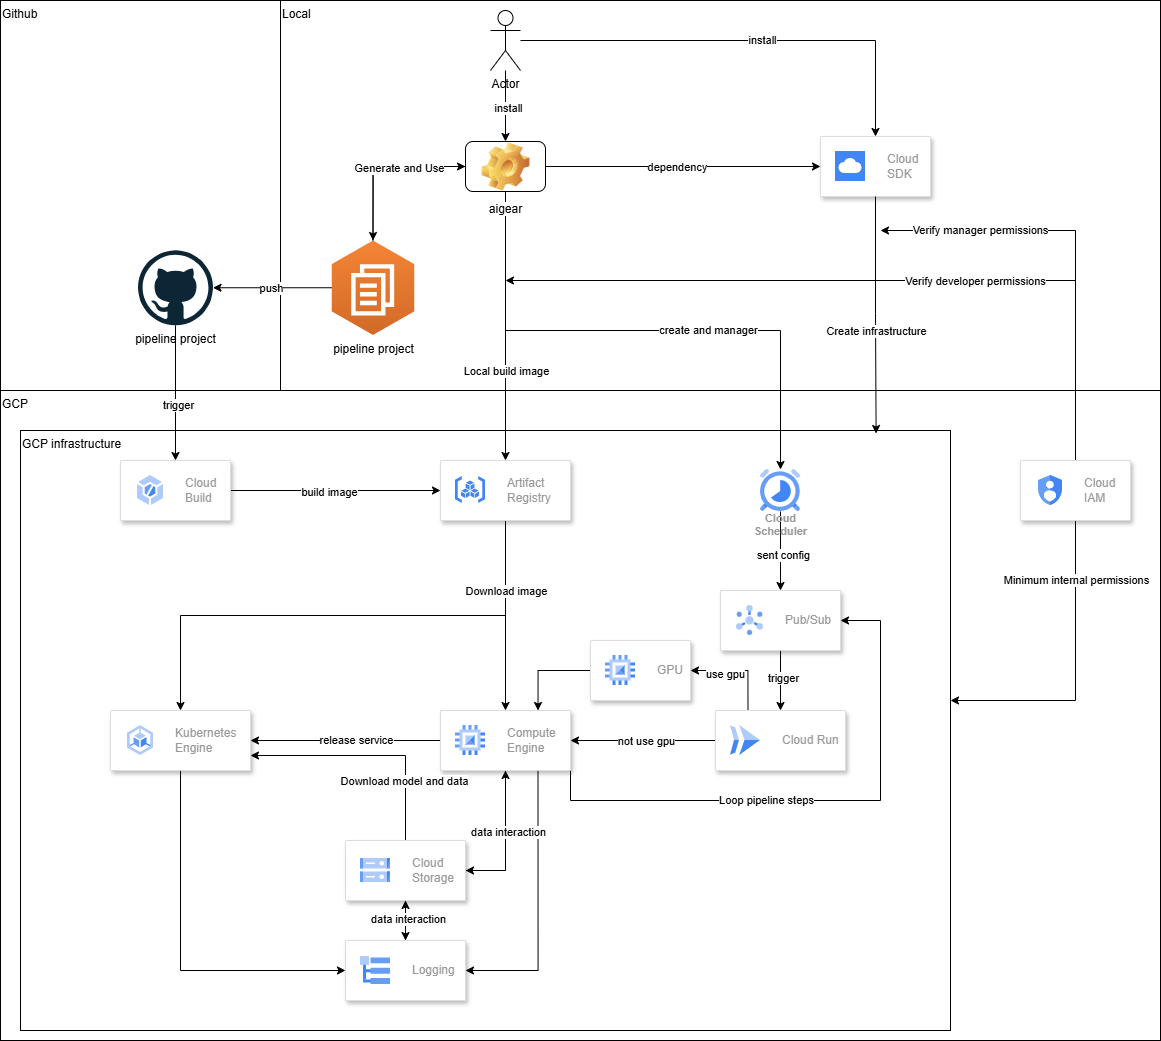The width and height of the screenshot is (1161, 1041).
Task: Click 'Create infrastructure' label
Action: (876, 331)
